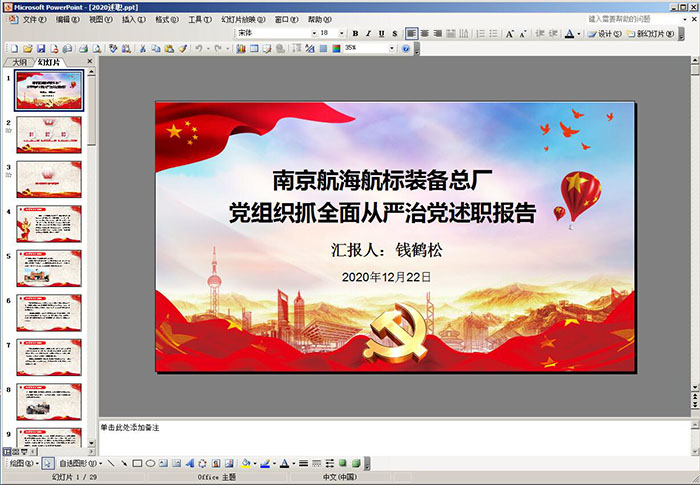Select the Rectangle shape tool

pyautogui.click(x=137, y=464)
